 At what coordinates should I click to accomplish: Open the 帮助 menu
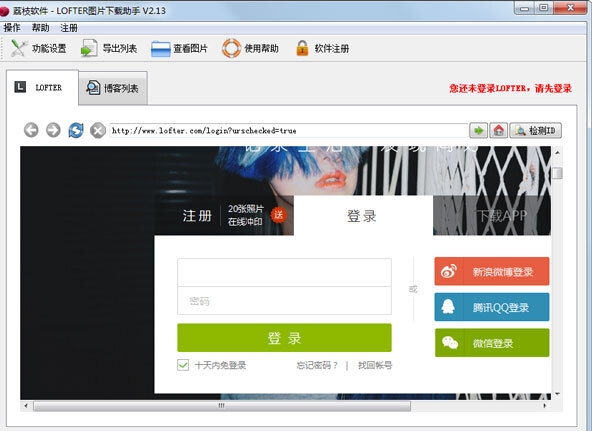point(40,28)
